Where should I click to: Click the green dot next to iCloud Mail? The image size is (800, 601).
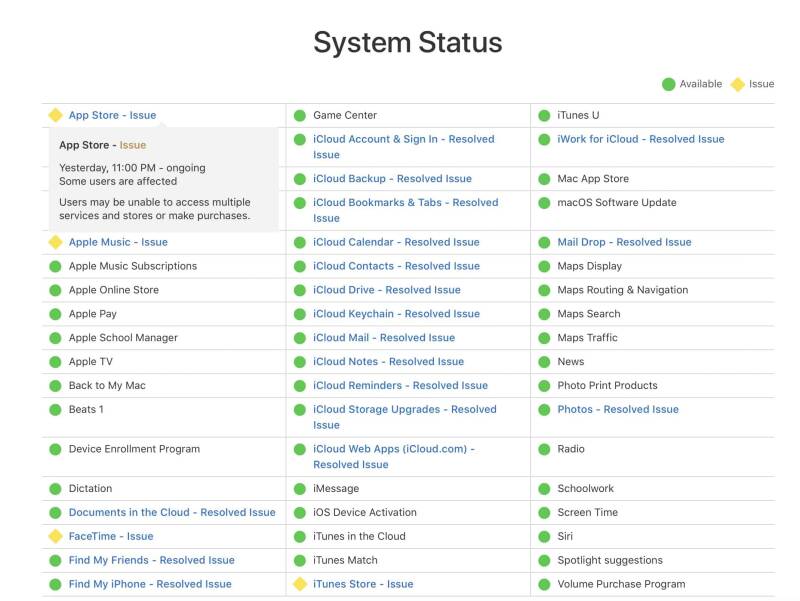coord(300,338)
